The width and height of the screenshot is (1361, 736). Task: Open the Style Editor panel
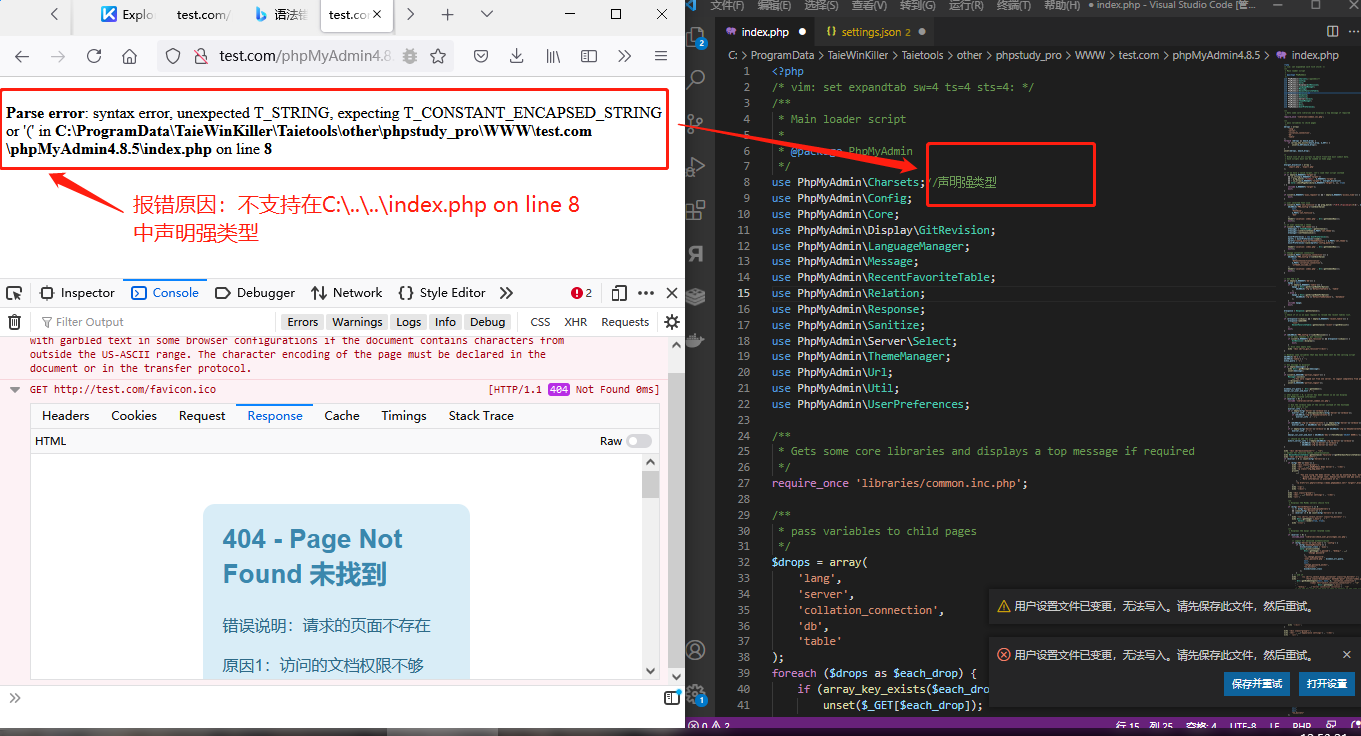click(441, 293)
